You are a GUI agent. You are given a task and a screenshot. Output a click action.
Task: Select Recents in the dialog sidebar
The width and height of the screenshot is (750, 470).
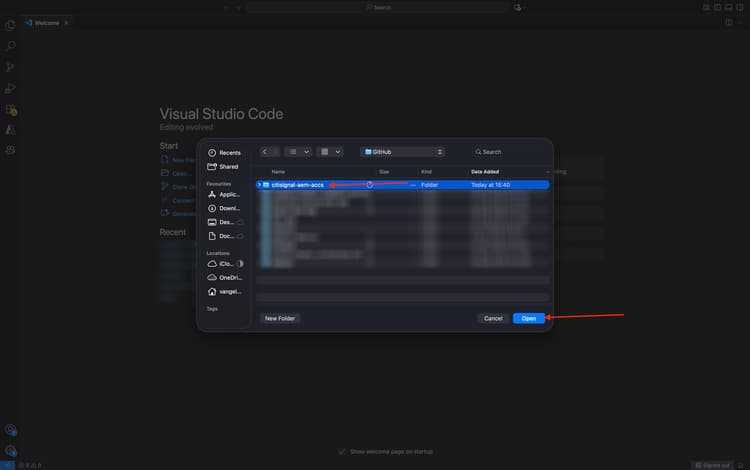[224, 153]
